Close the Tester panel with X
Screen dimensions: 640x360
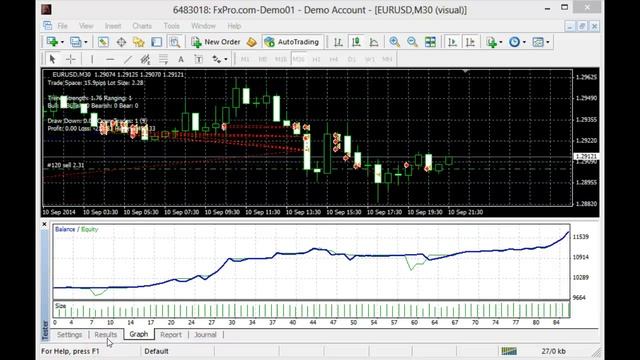pos(44,224)
